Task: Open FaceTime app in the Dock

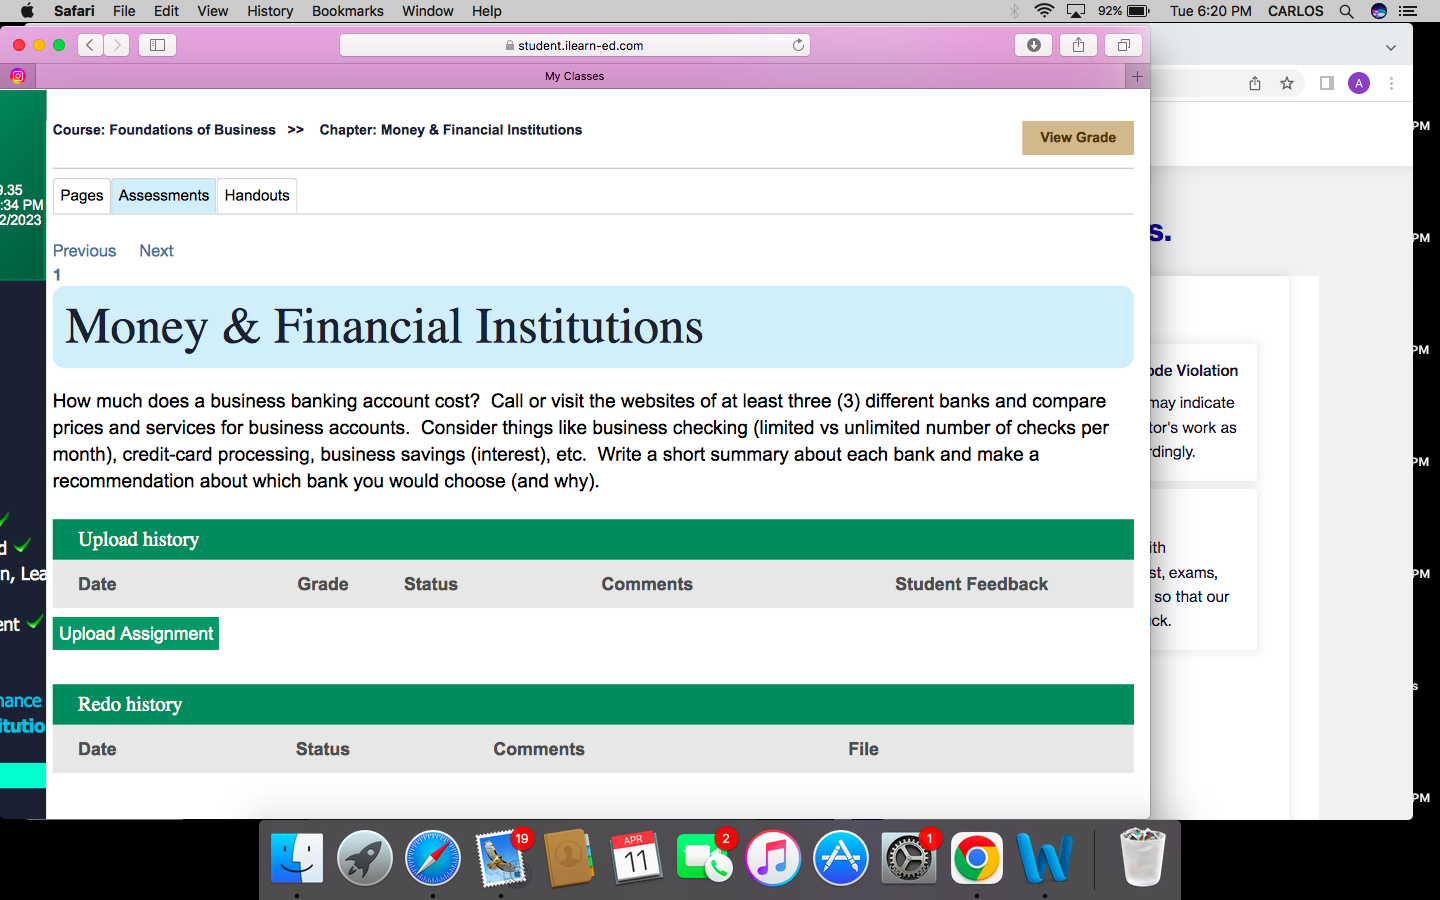Action: click(705, 858)
